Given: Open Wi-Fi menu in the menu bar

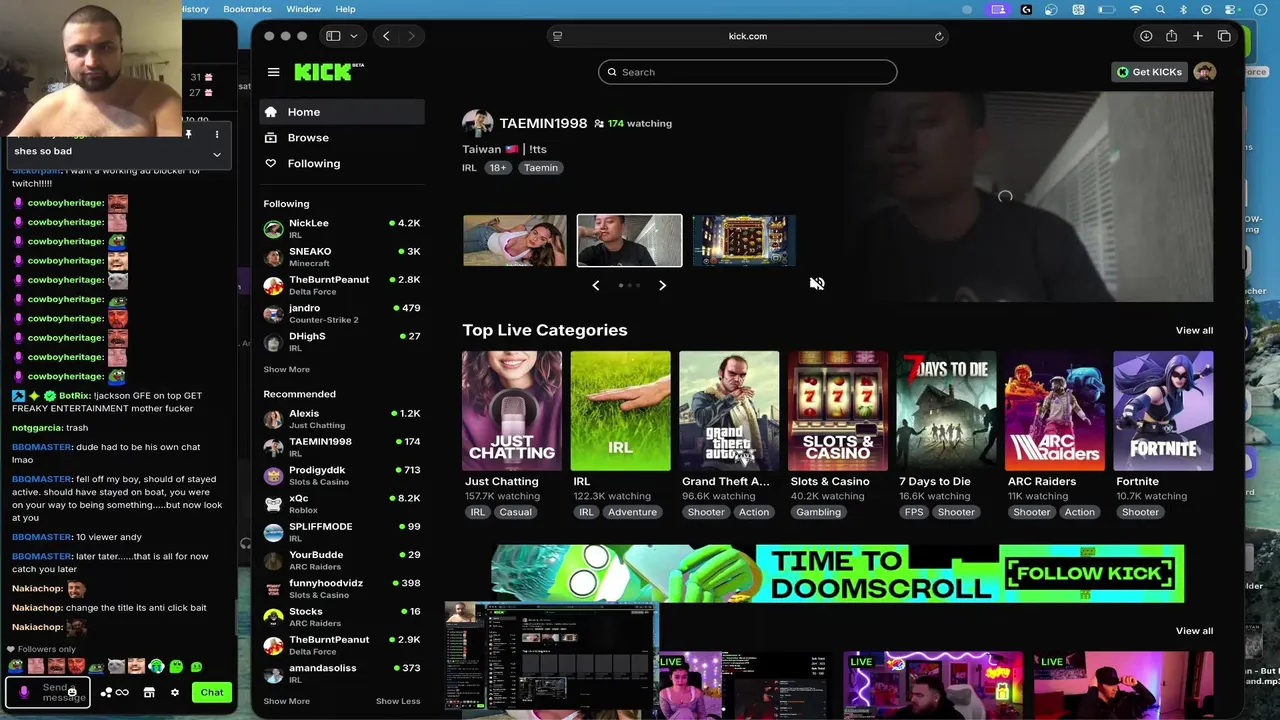Looking at the screenshot, I should [x=1135, y=9].
